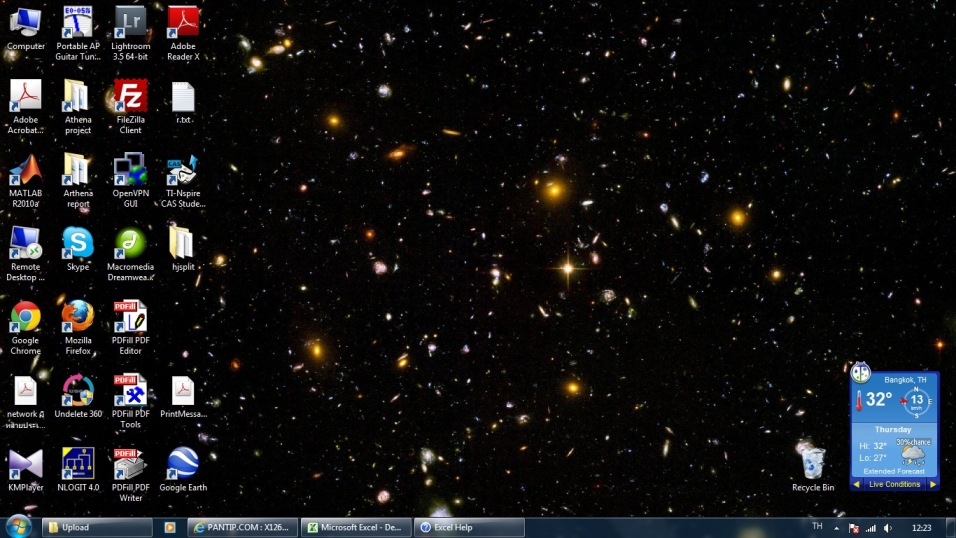Launch Undelete 360 shortcut

pos(78,396)
